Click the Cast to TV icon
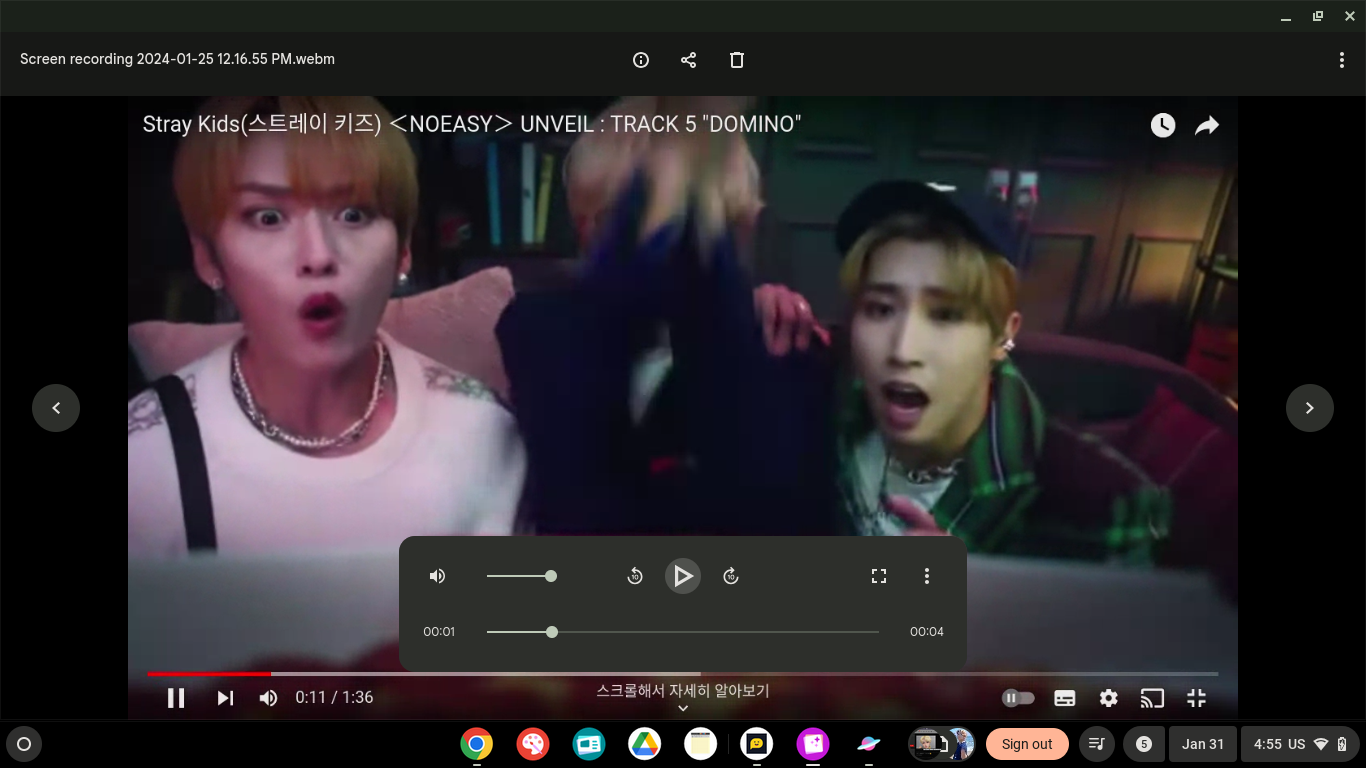The width and height of the screenshot is (1366, 768). click(x=1152, y=698)
